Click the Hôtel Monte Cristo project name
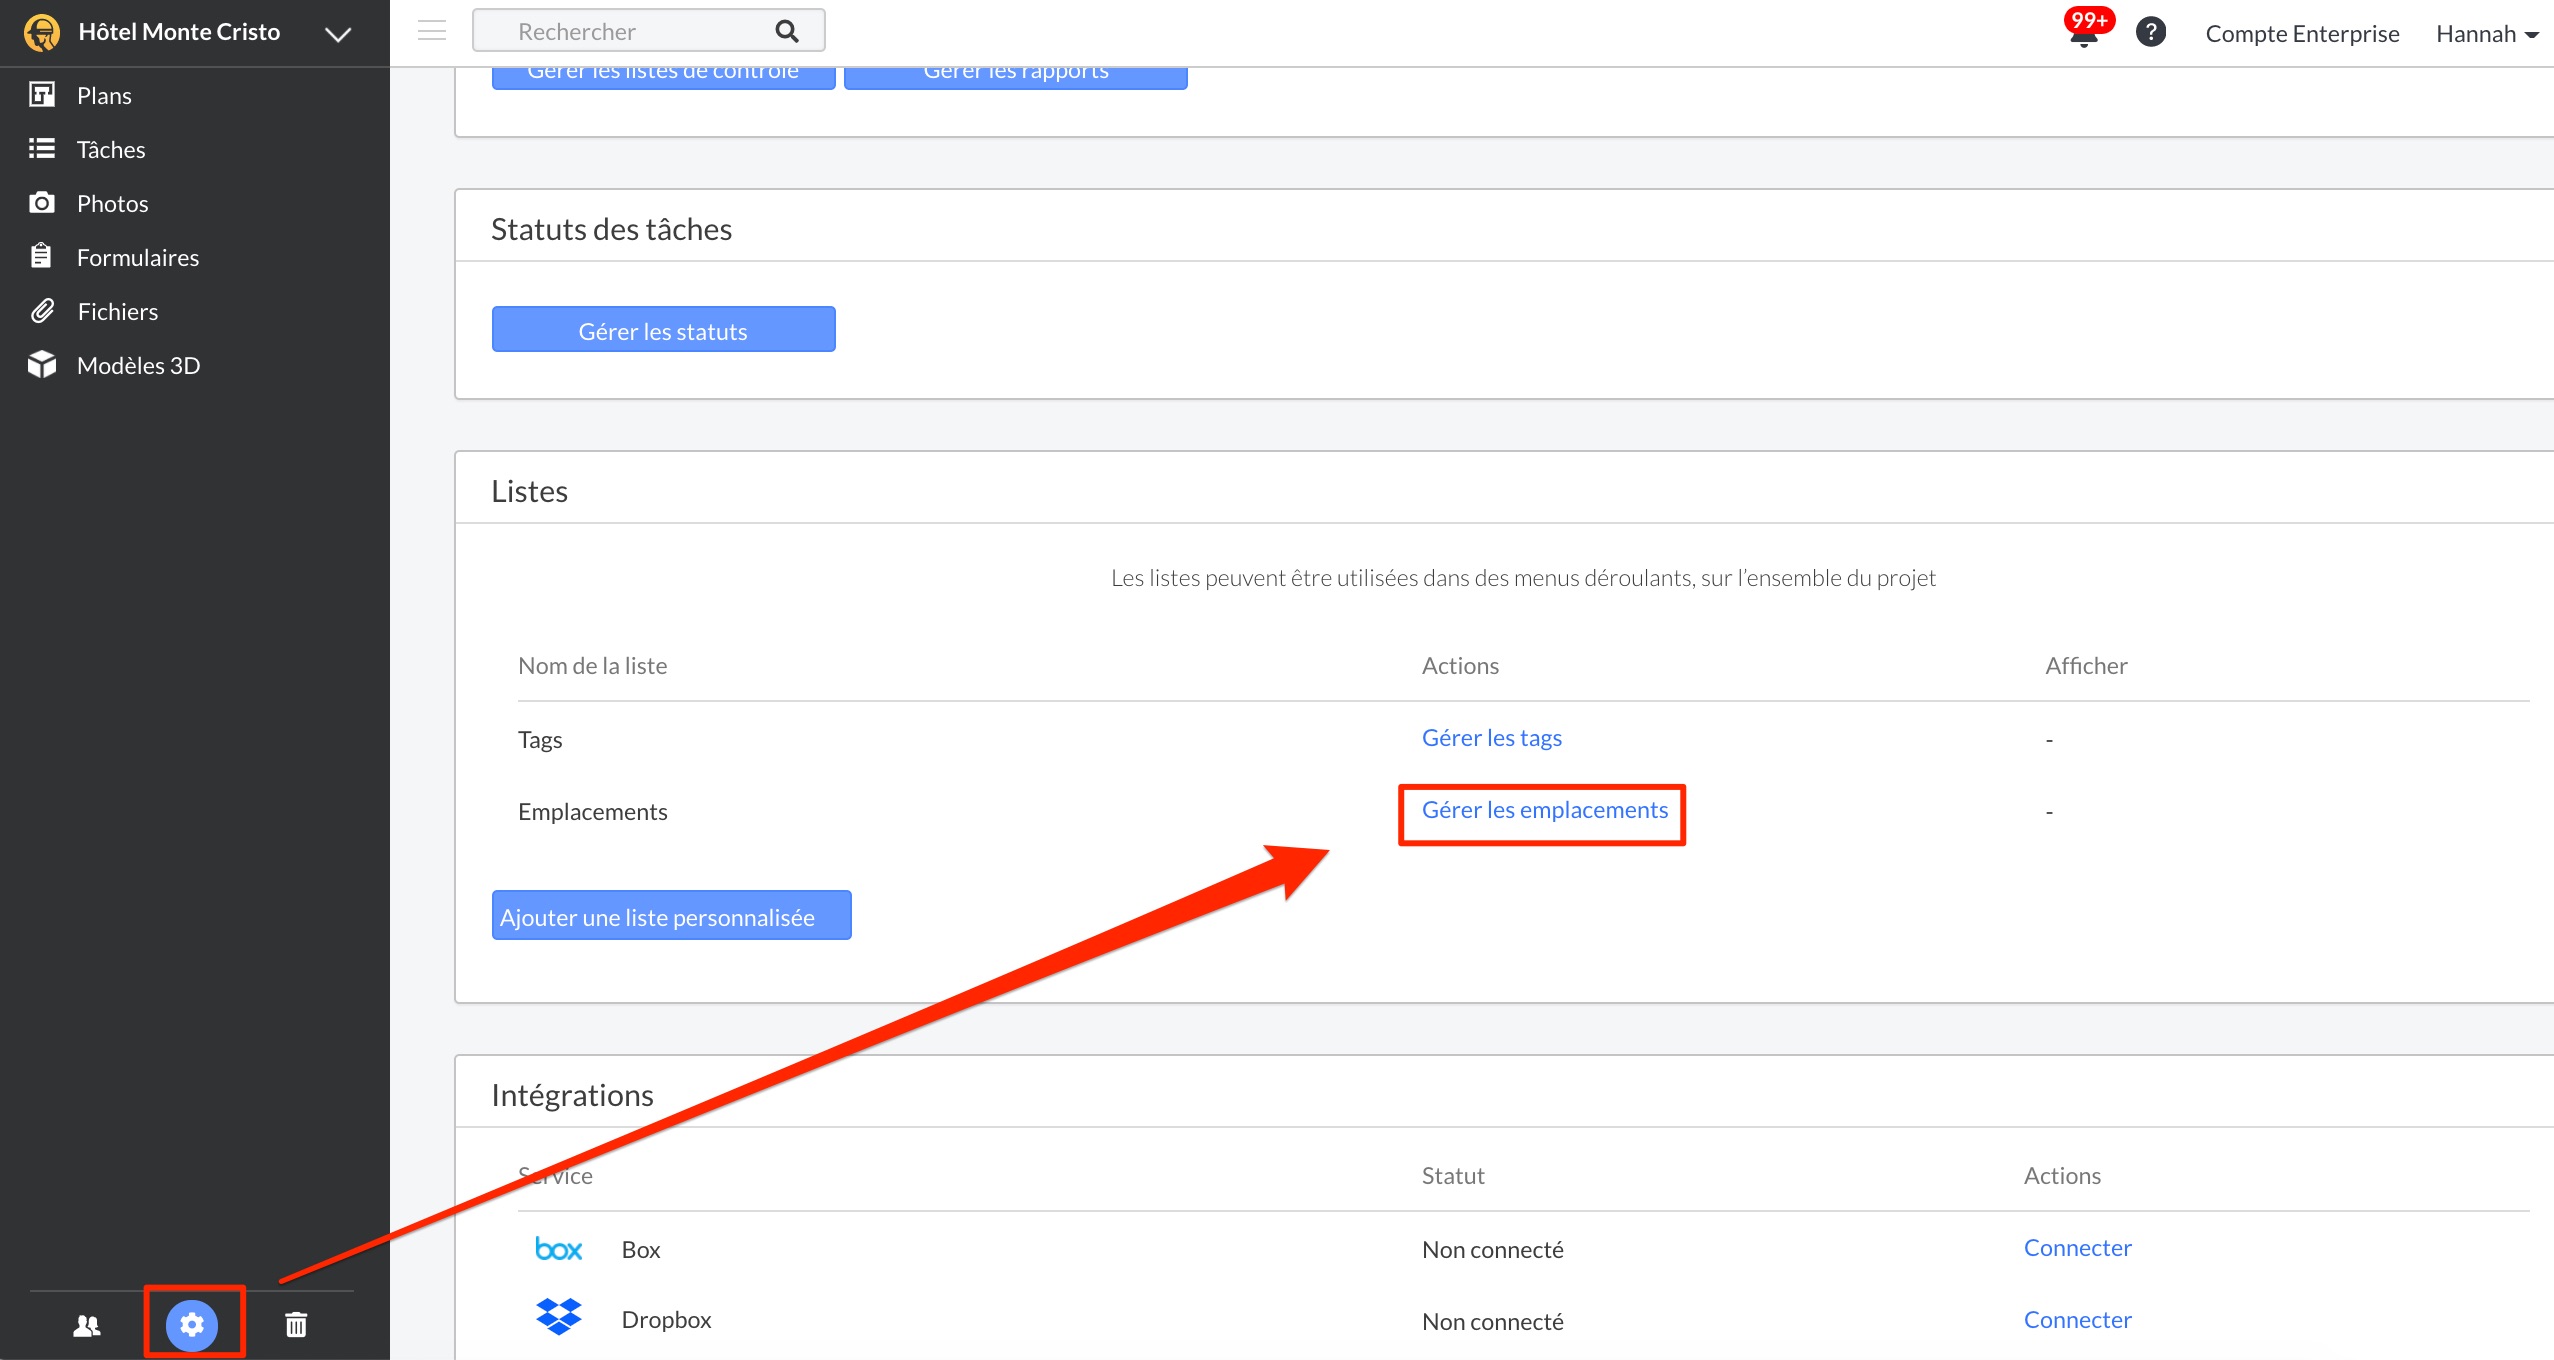 (x=179, y=32)
